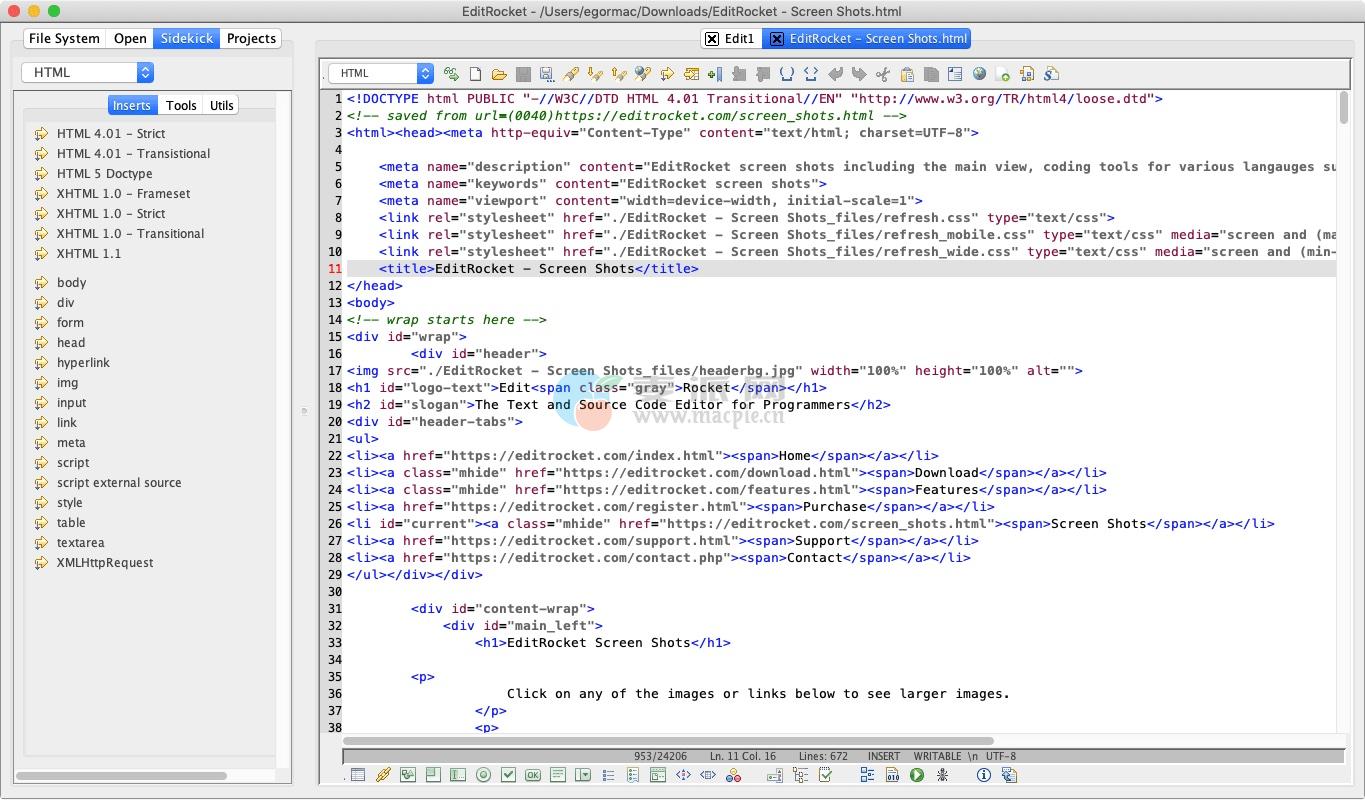Select the Inserts sub-tab
Viewport: 1365px width, 800px height.
131,105
